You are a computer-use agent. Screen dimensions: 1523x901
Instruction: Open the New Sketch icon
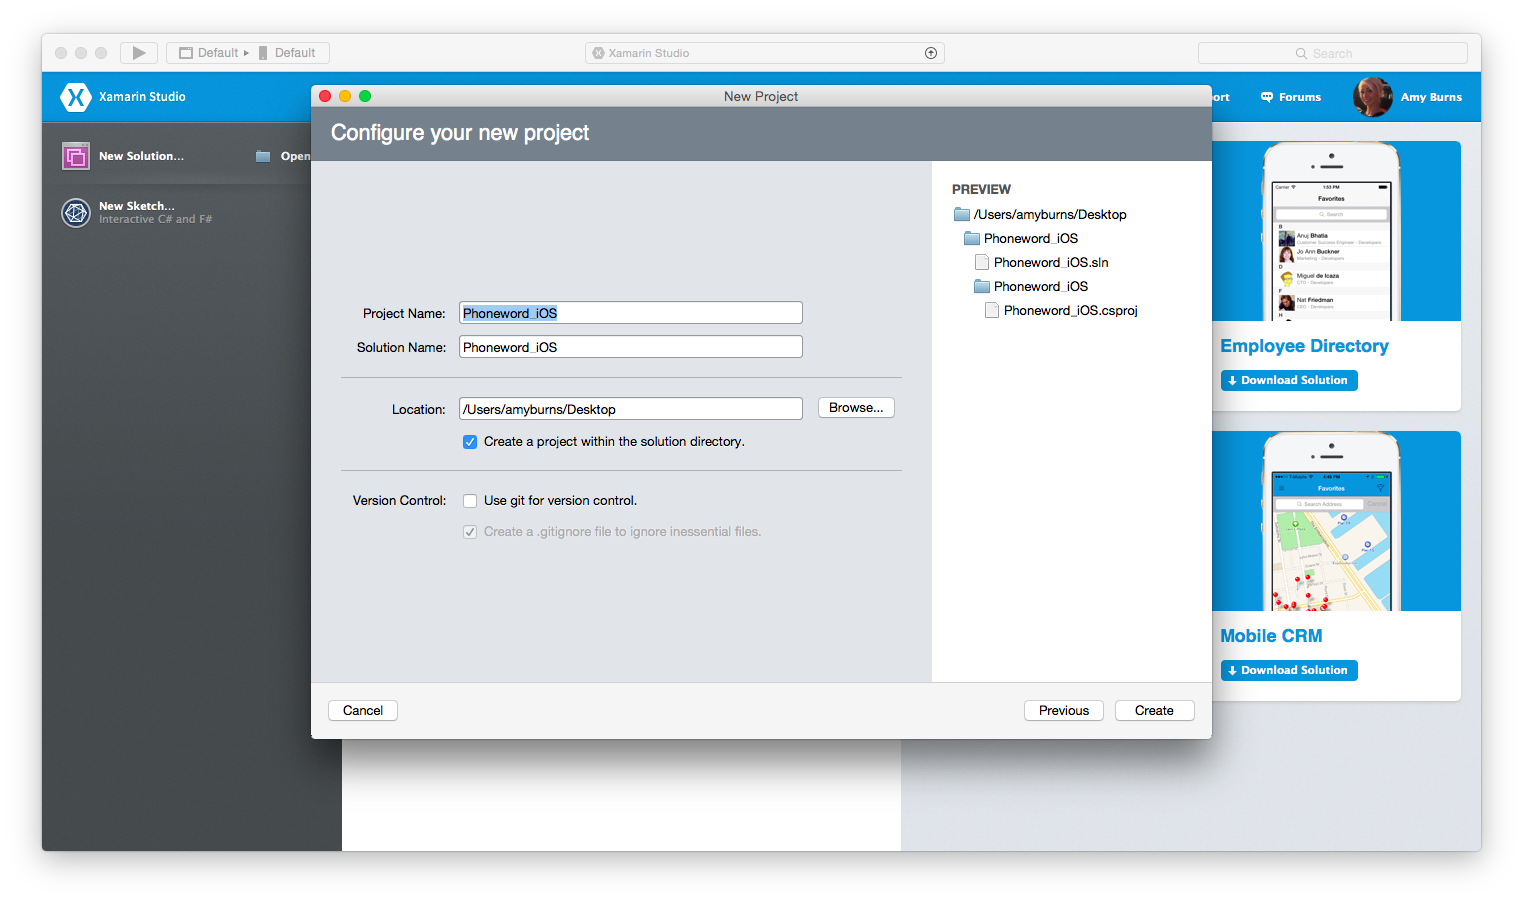point(76,212)
